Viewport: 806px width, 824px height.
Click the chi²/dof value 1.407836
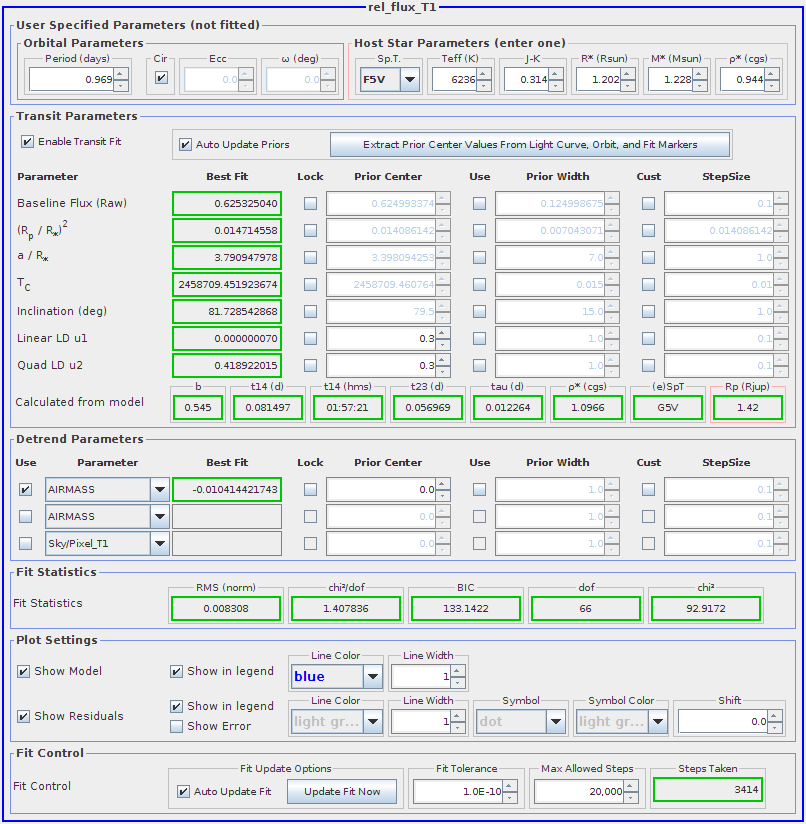(346, 609)
